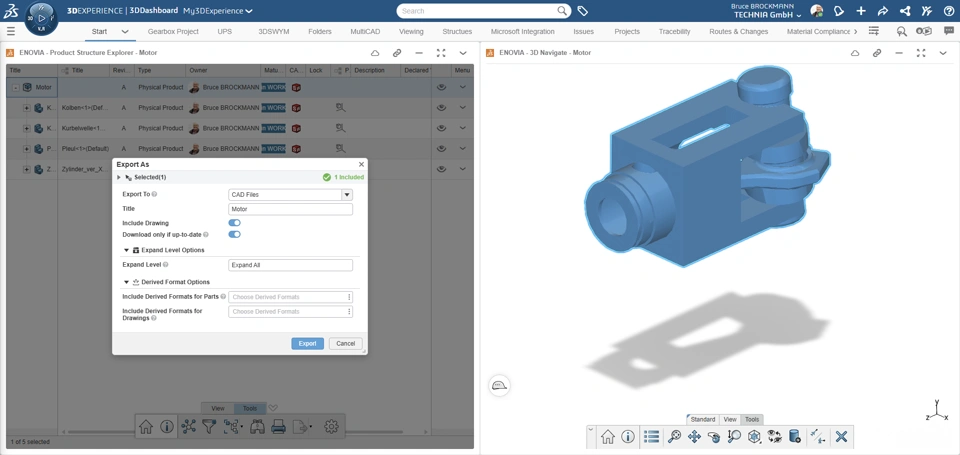Click the printer icon in Explorer toolbar
Screen dimensions: 960x455
click(x=279, y=427)
